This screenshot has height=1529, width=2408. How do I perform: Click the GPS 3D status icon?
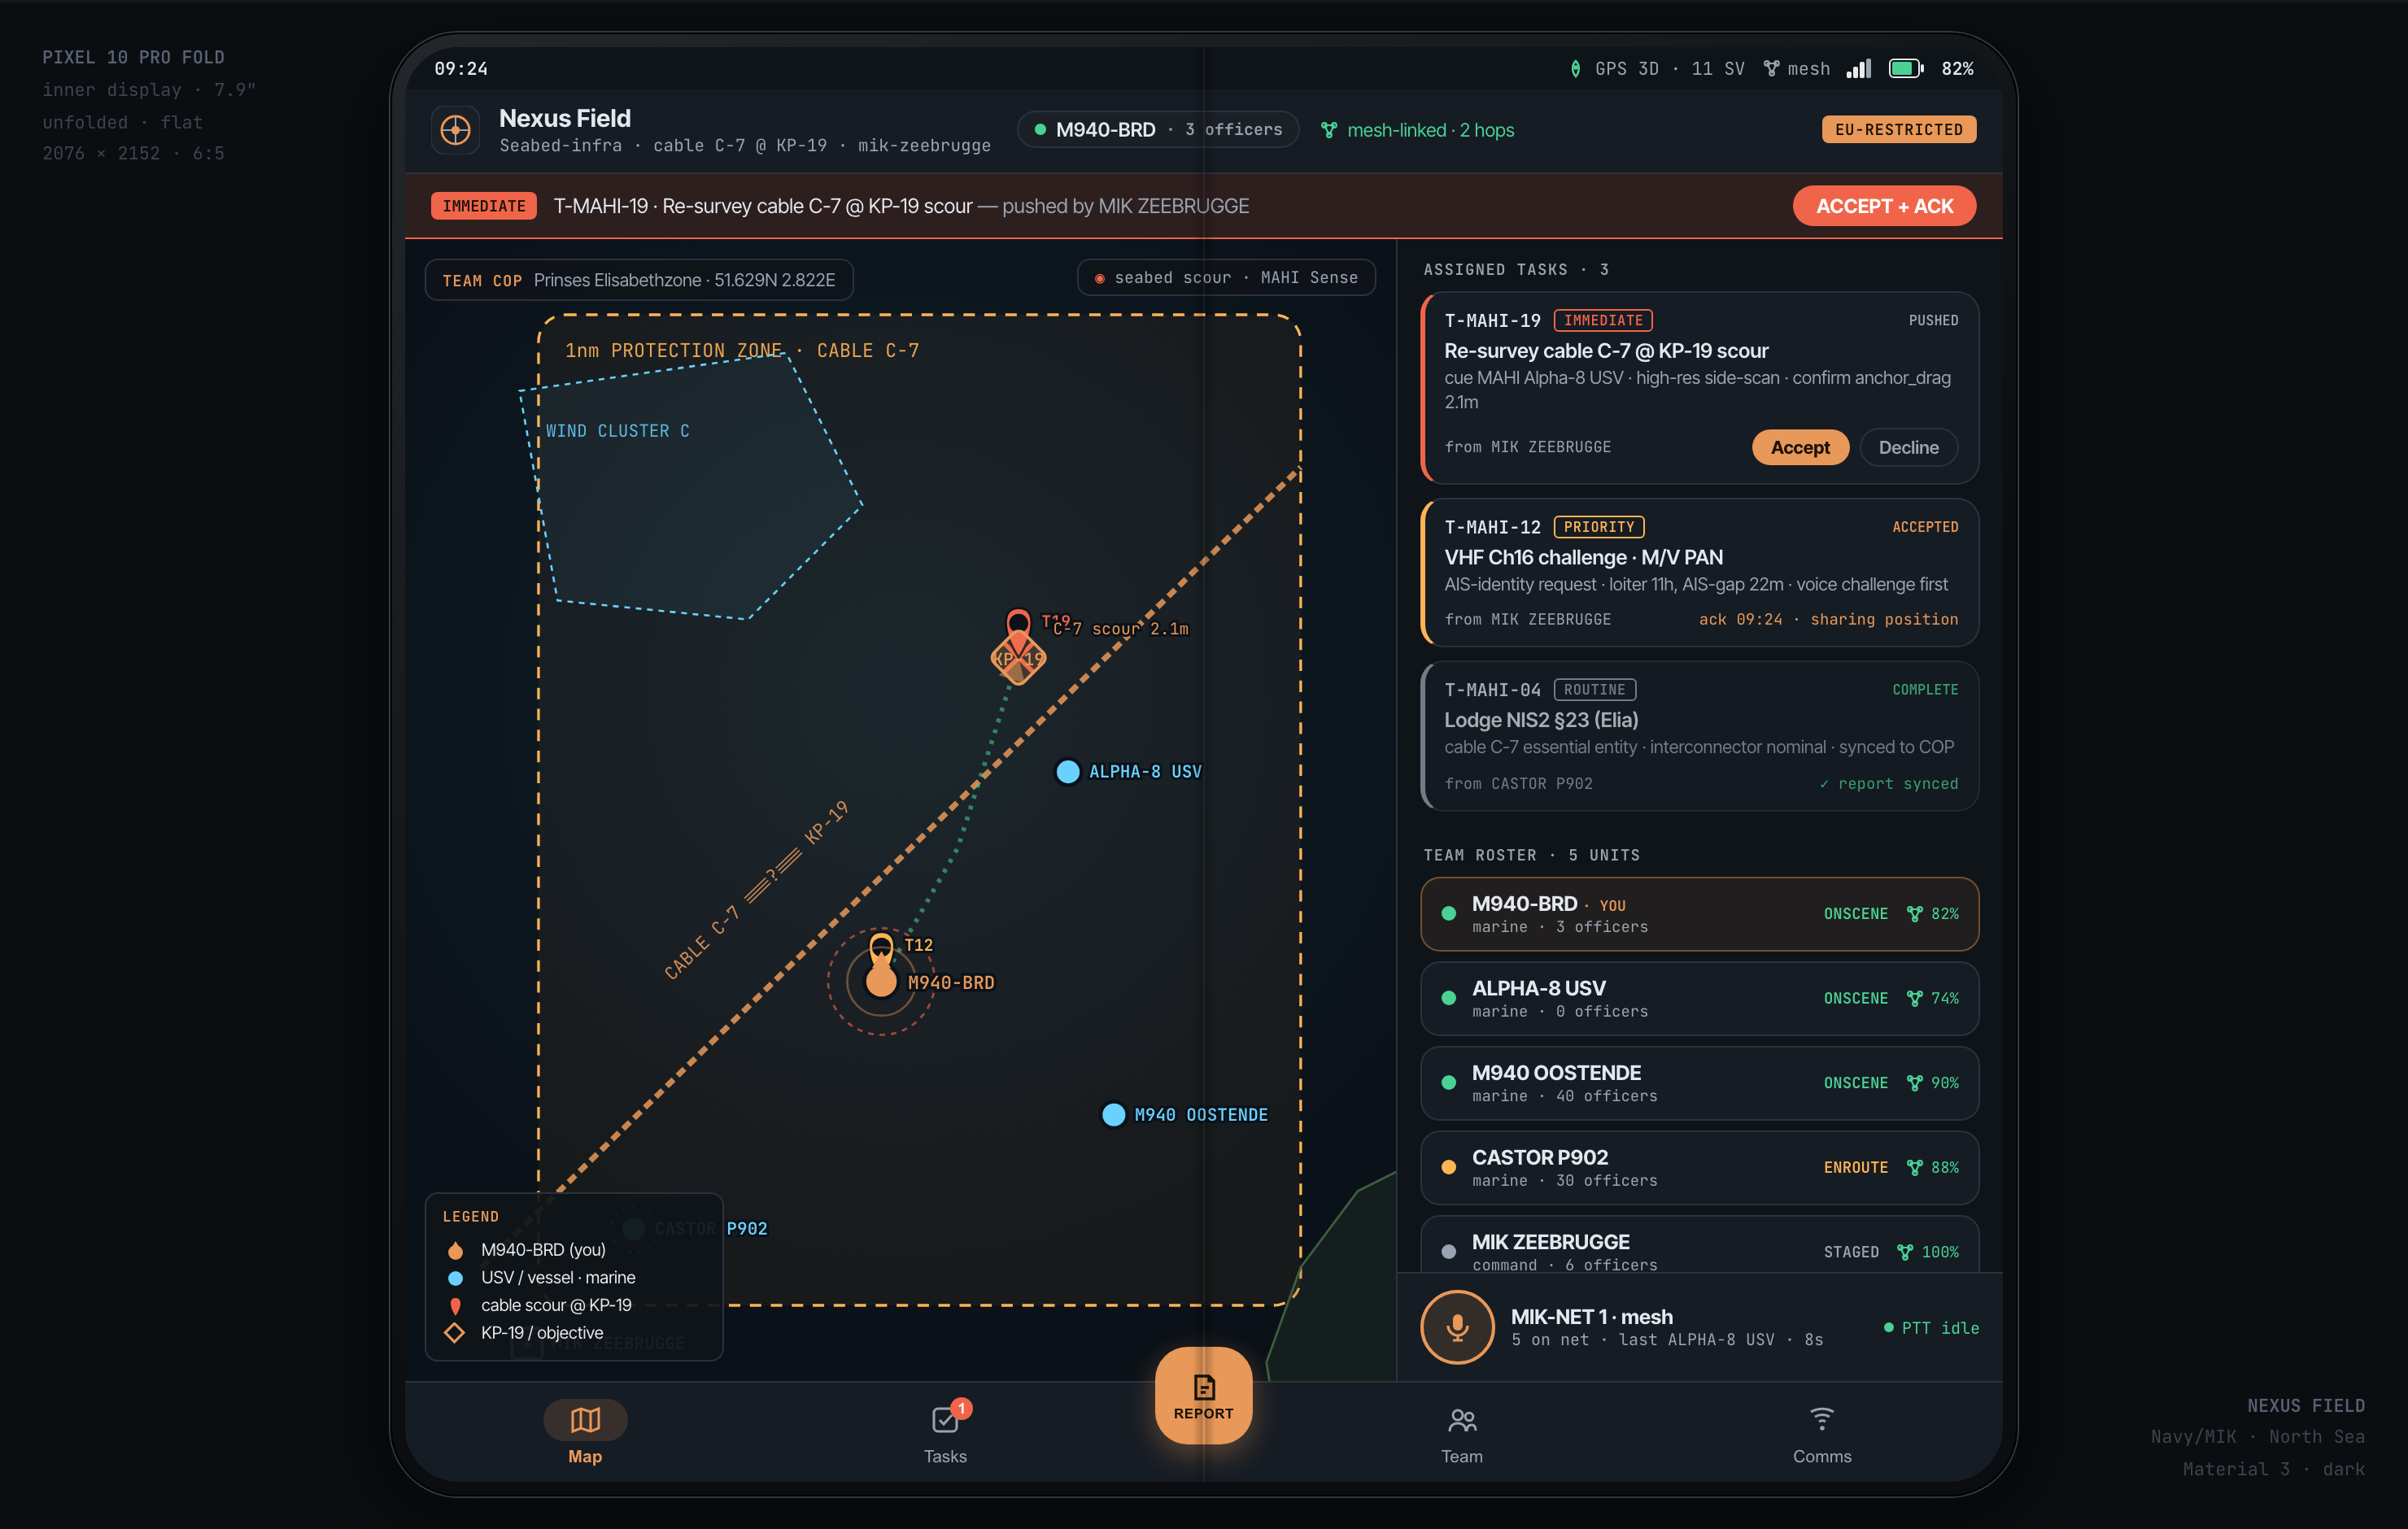[1575, 69]
